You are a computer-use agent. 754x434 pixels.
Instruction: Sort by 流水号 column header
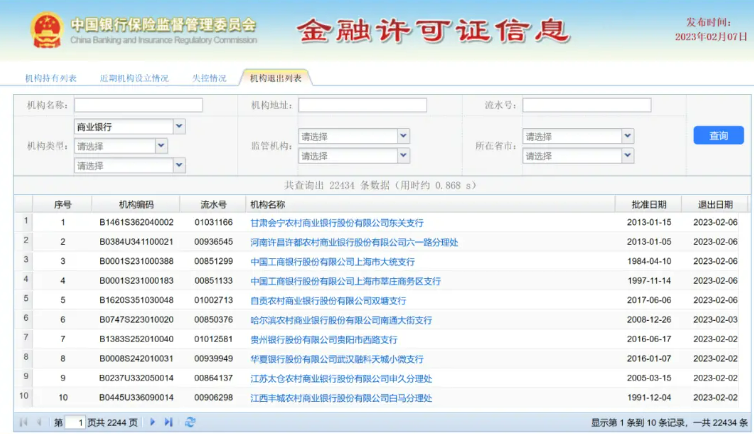coord(214,205)
